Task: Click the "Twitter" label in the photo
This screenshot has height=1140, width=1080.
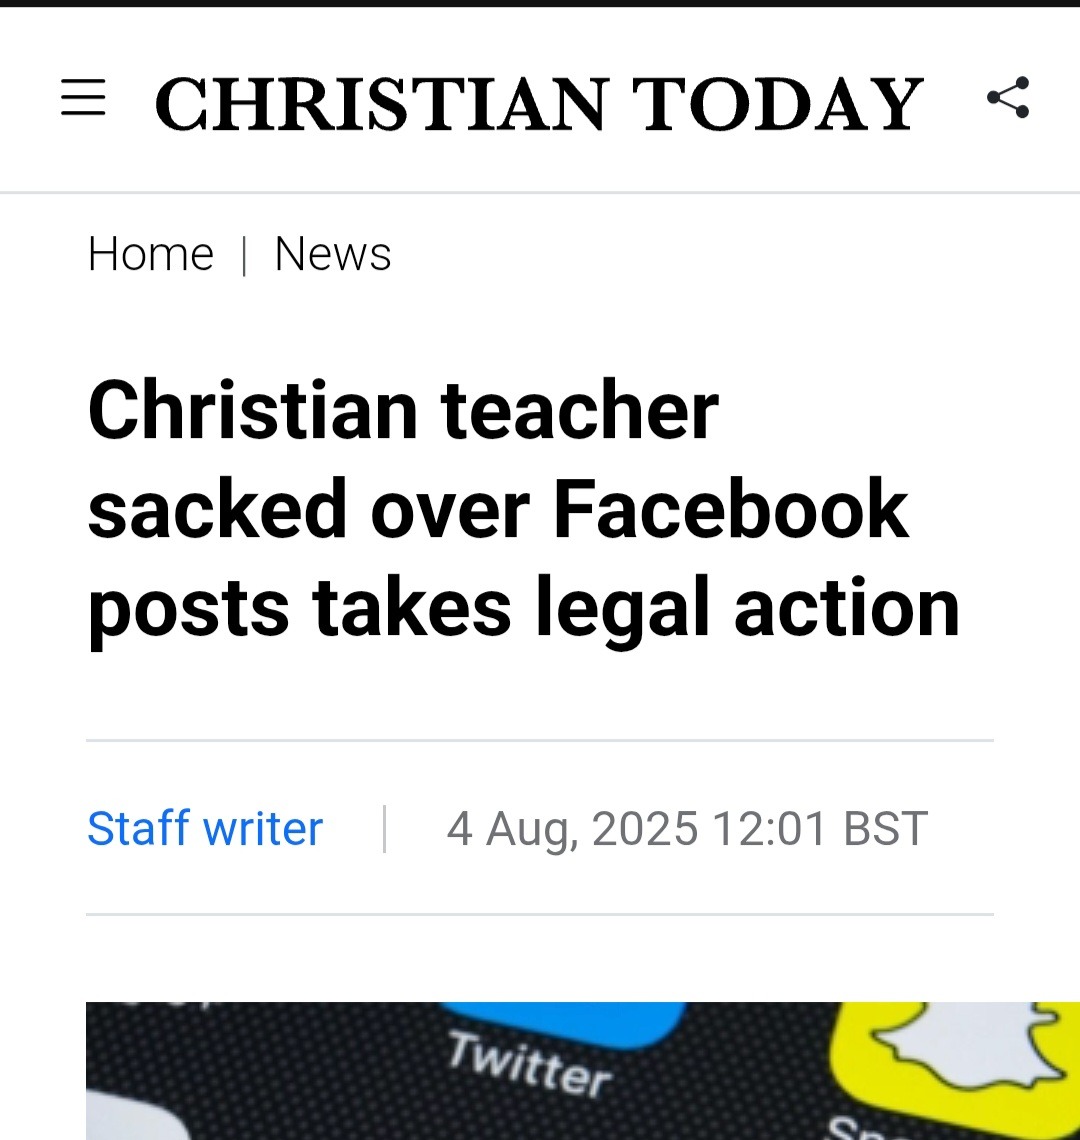Action: [x=529, y=1064]
